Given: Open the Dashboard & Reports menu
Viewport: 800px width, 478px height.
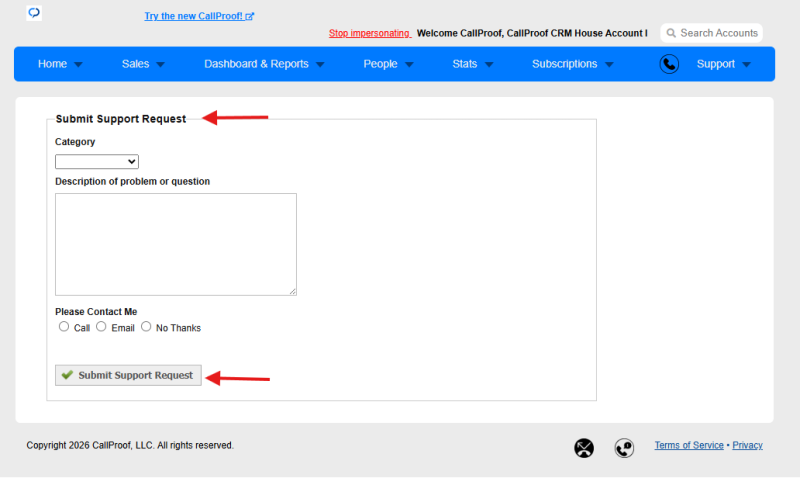Looking at the screenshot, I should coord(256,64).
